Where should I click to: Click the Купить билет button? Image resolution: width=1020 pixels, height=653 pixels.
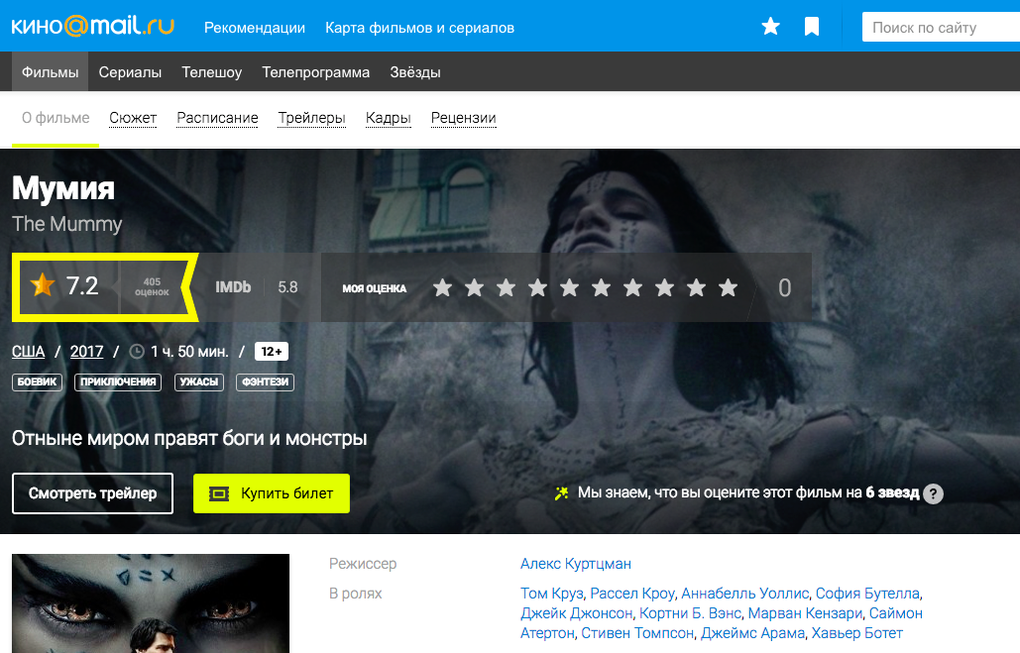tap(271, 494)
